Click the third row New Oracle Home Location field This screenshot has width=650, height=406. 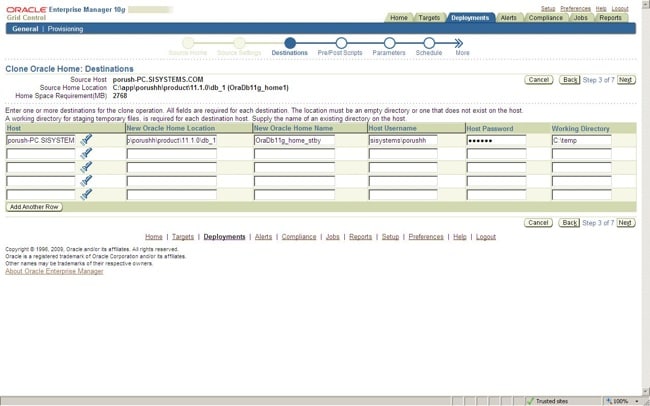click(x=172, y=168)
